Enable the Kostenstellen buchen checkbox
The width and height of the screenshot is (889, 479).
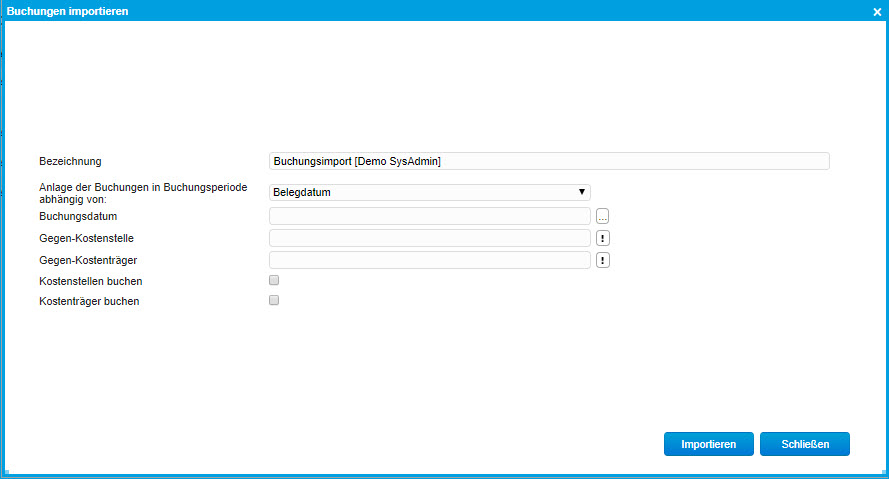pyautogui.click(x=274, y=281)
